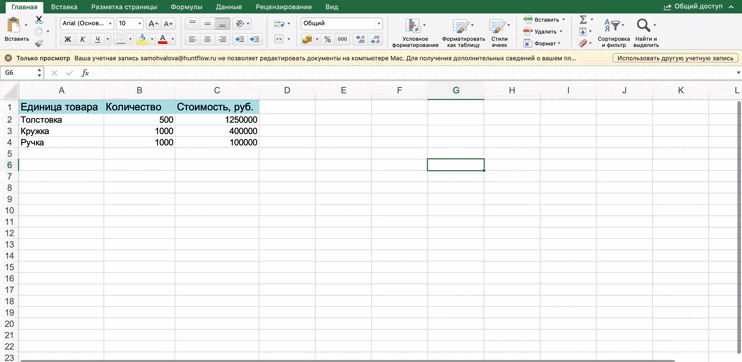Switch to the Рецензирование tab
The height and width of the screenshot is (362, 742).
point(283,7)
